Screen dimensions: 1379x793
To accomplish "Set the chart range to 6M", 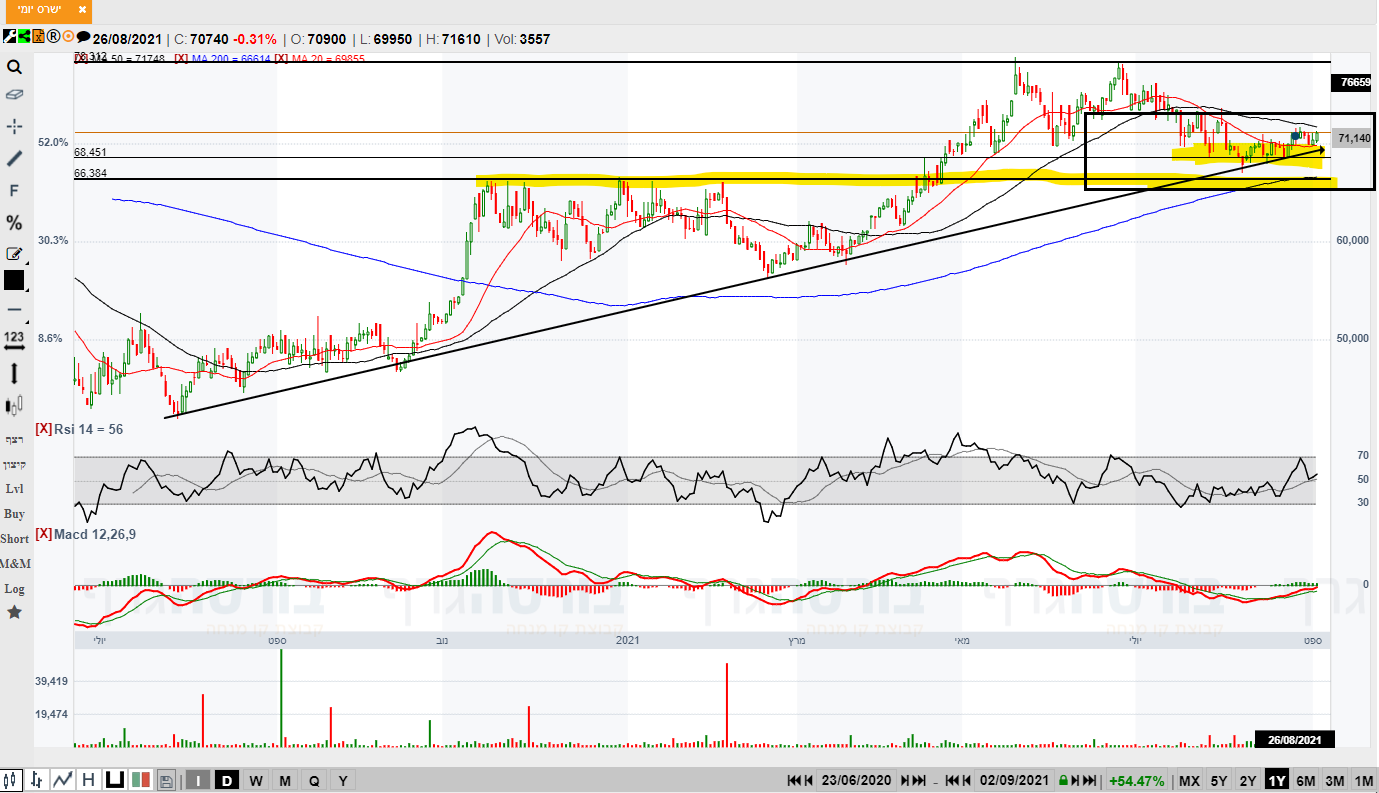I will click(x=1305, y=780).
